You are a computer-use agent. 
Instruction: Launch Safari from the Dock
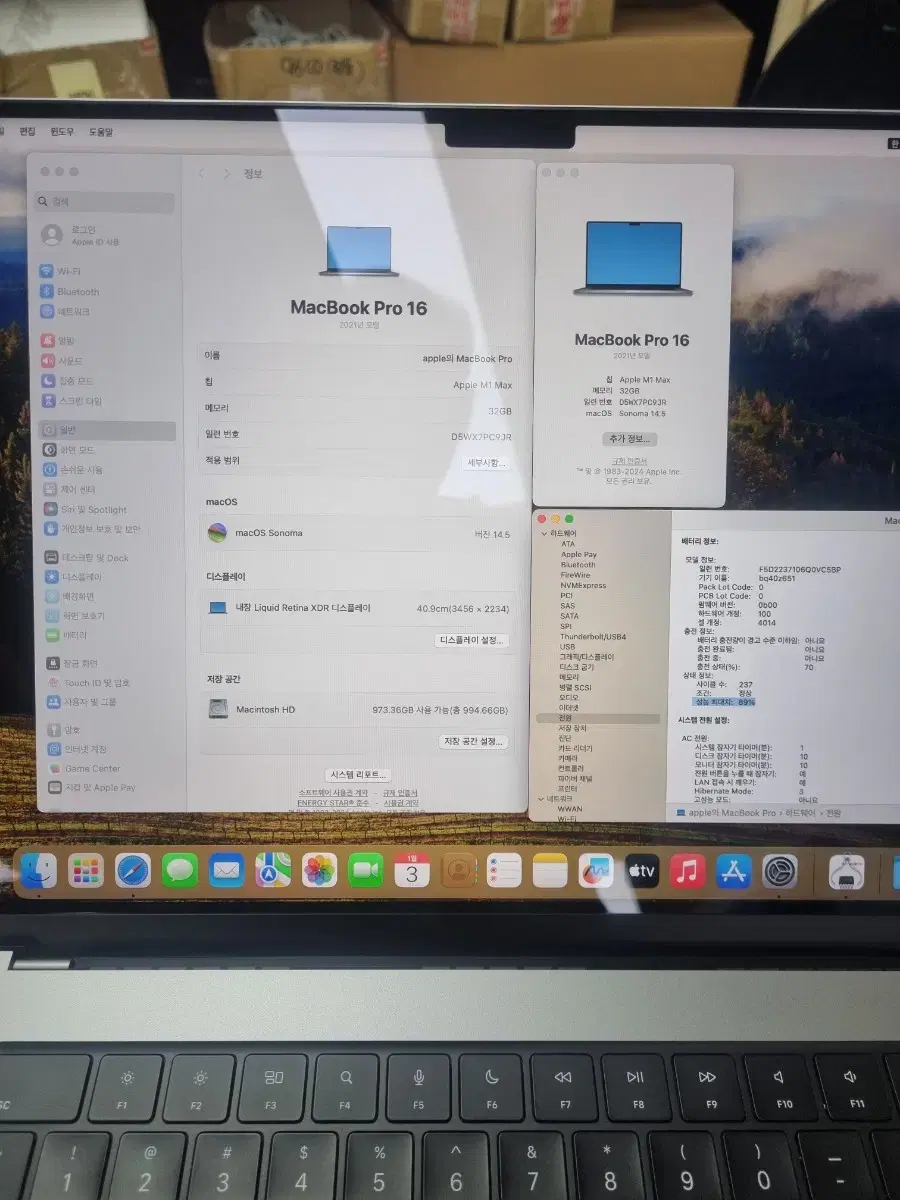point(133,870)
